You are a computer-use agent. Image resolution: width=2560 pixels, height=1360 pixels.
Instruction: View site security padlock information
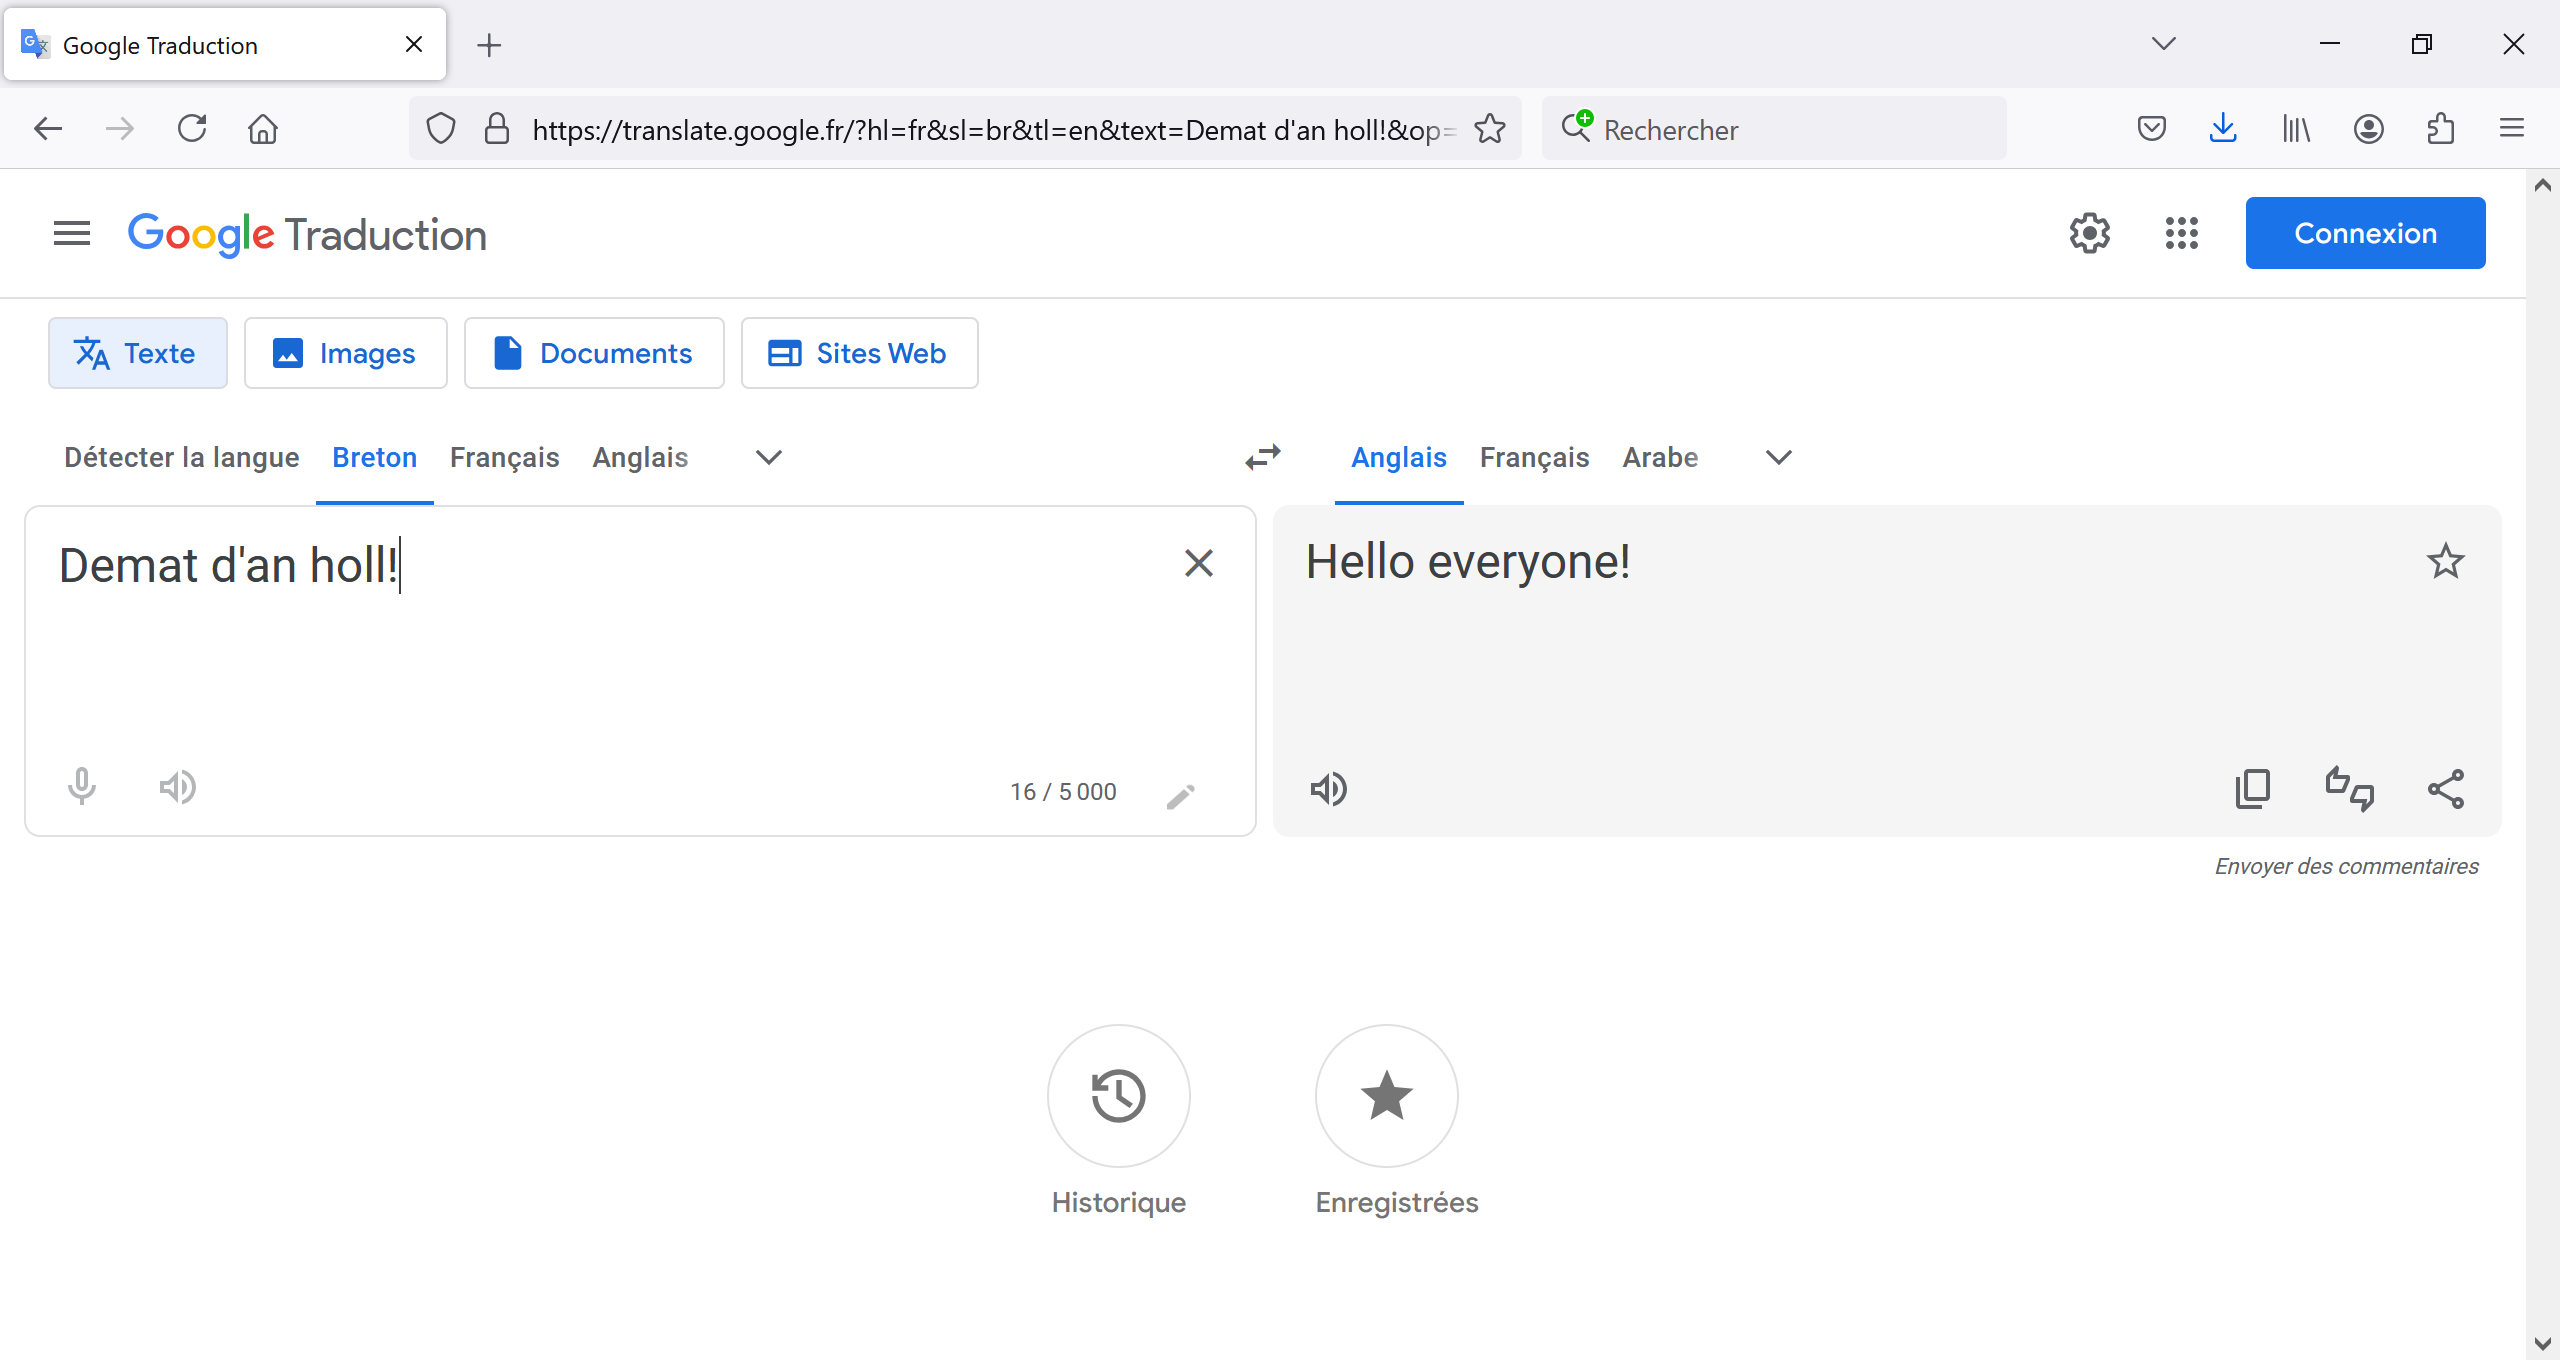click(497, 129)
